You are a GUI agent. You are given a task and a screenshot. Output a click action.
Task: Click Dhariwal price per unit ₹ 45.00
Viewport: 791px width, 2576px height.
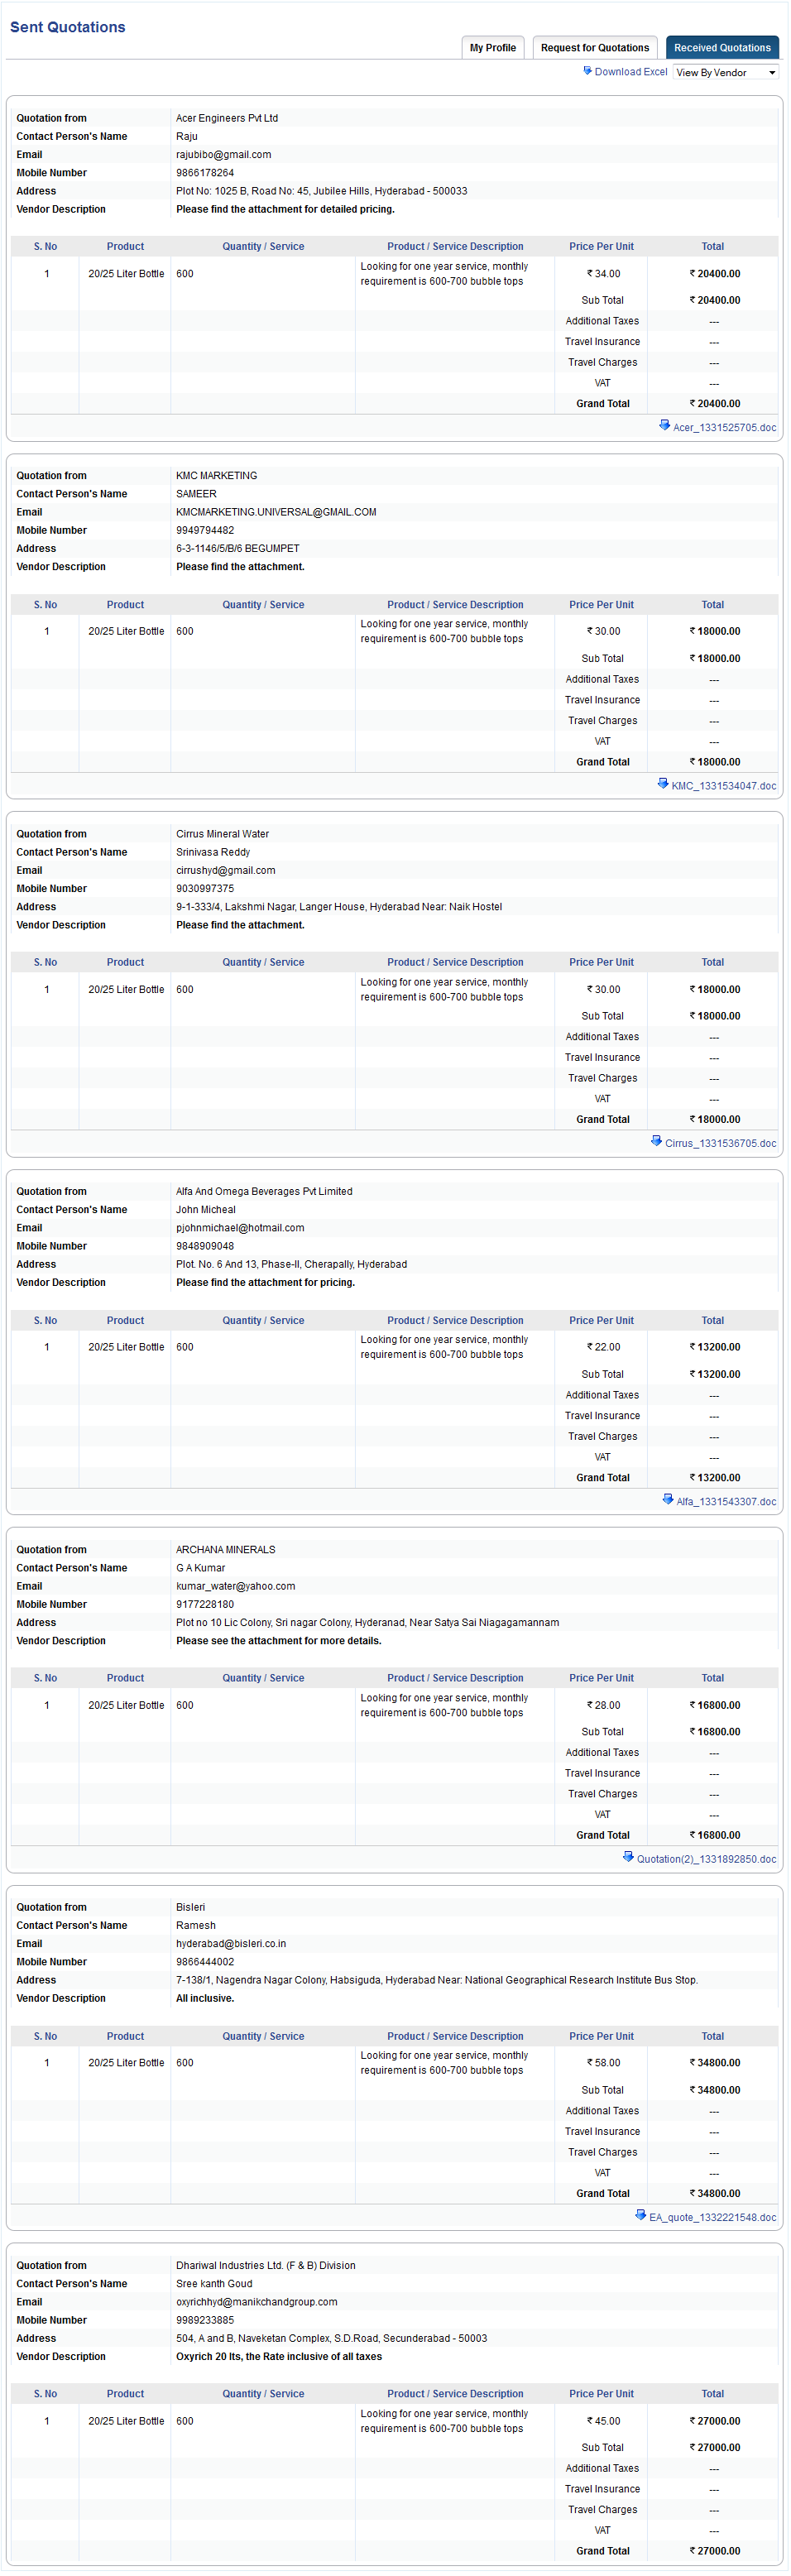coord(603,2421)
